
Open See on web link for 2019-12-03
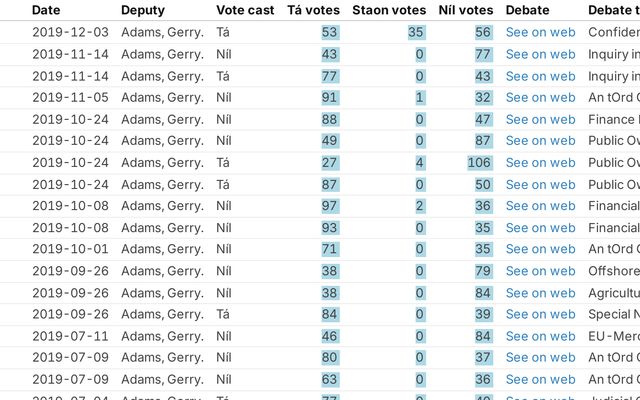click(x=540, y=32)
